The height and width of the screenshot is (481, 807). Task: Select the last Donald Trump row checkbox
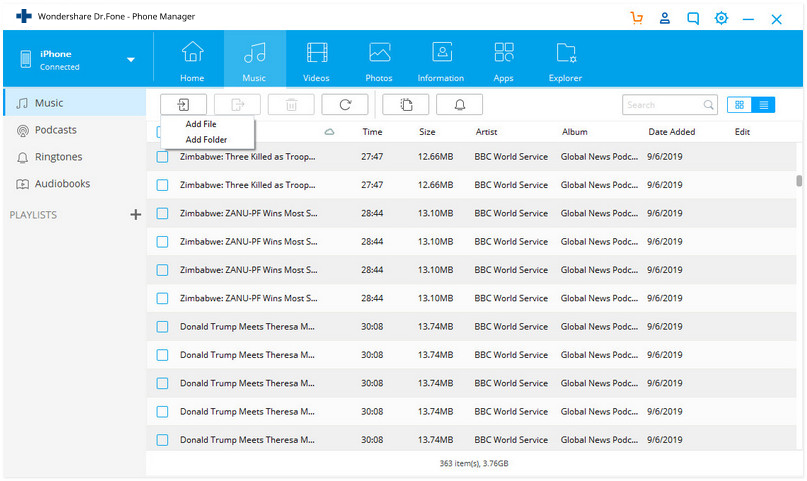[162, 439]
